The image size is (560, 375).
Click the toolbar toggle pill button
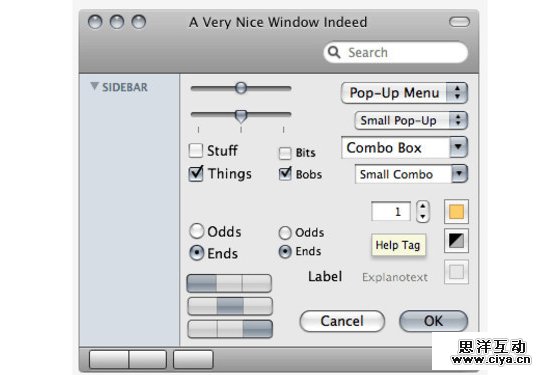(459, 22)
